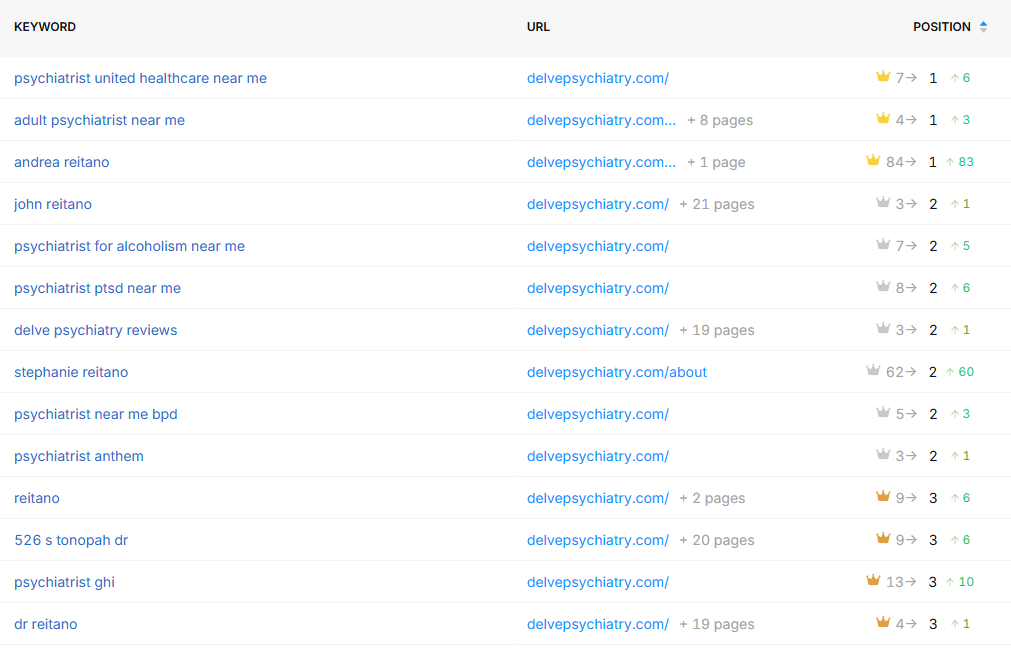The height and width of the screenshot is (657, 1011).
Task: Click previous position '84' in andrea reitano row
Action: [x=894, y=162]
